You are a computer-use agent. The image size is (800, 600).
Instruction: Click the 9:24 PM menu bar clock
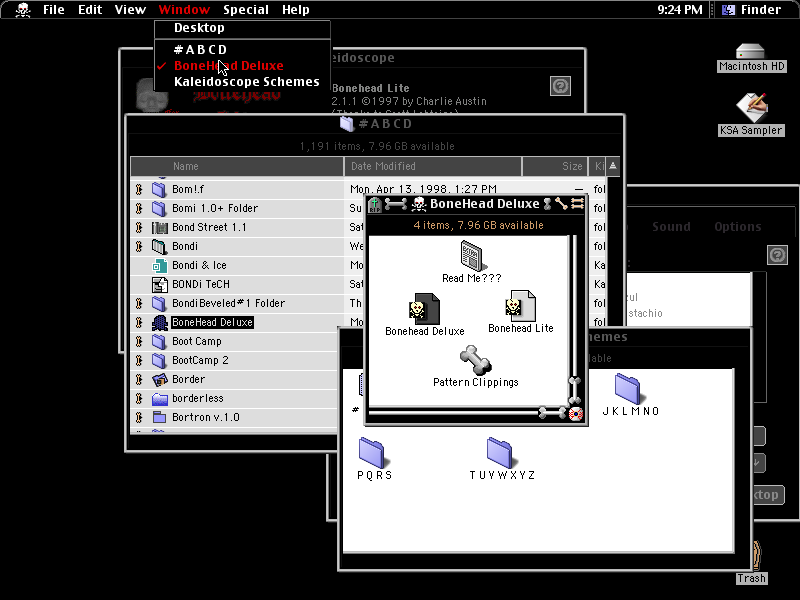pyautogui.click(x=680, y=10)
